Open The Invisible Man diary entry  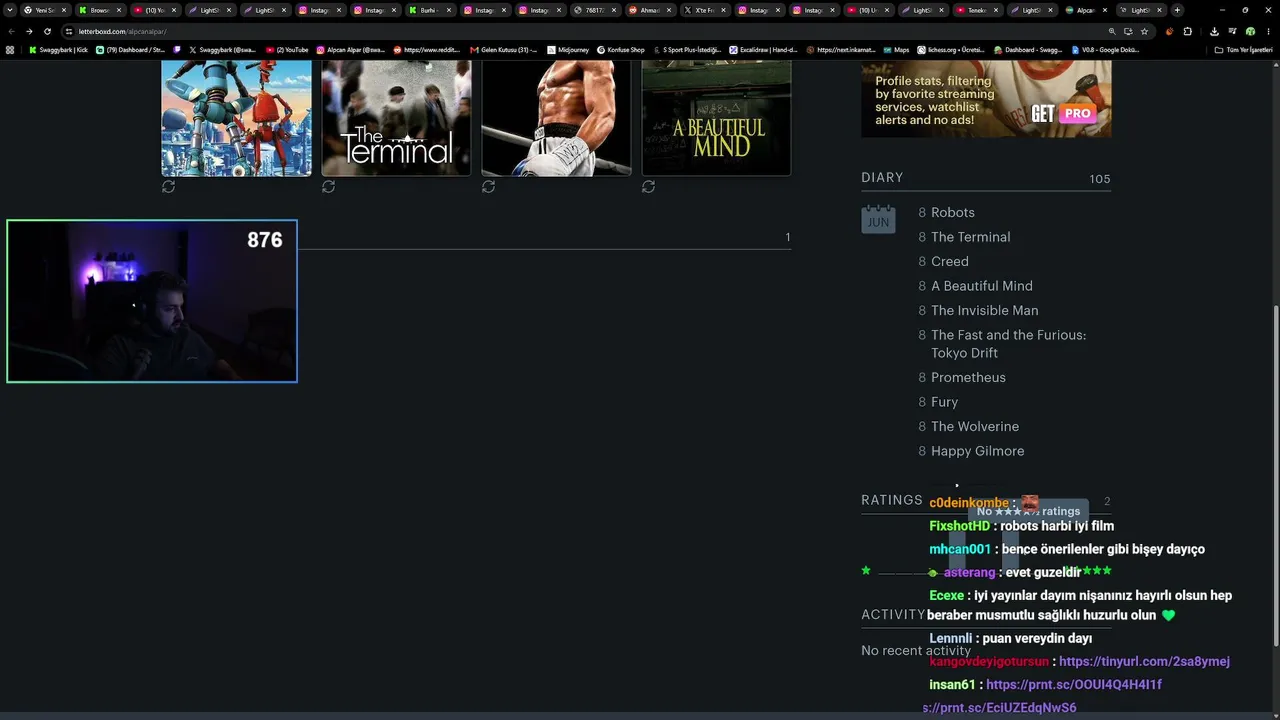coord(984,311)
